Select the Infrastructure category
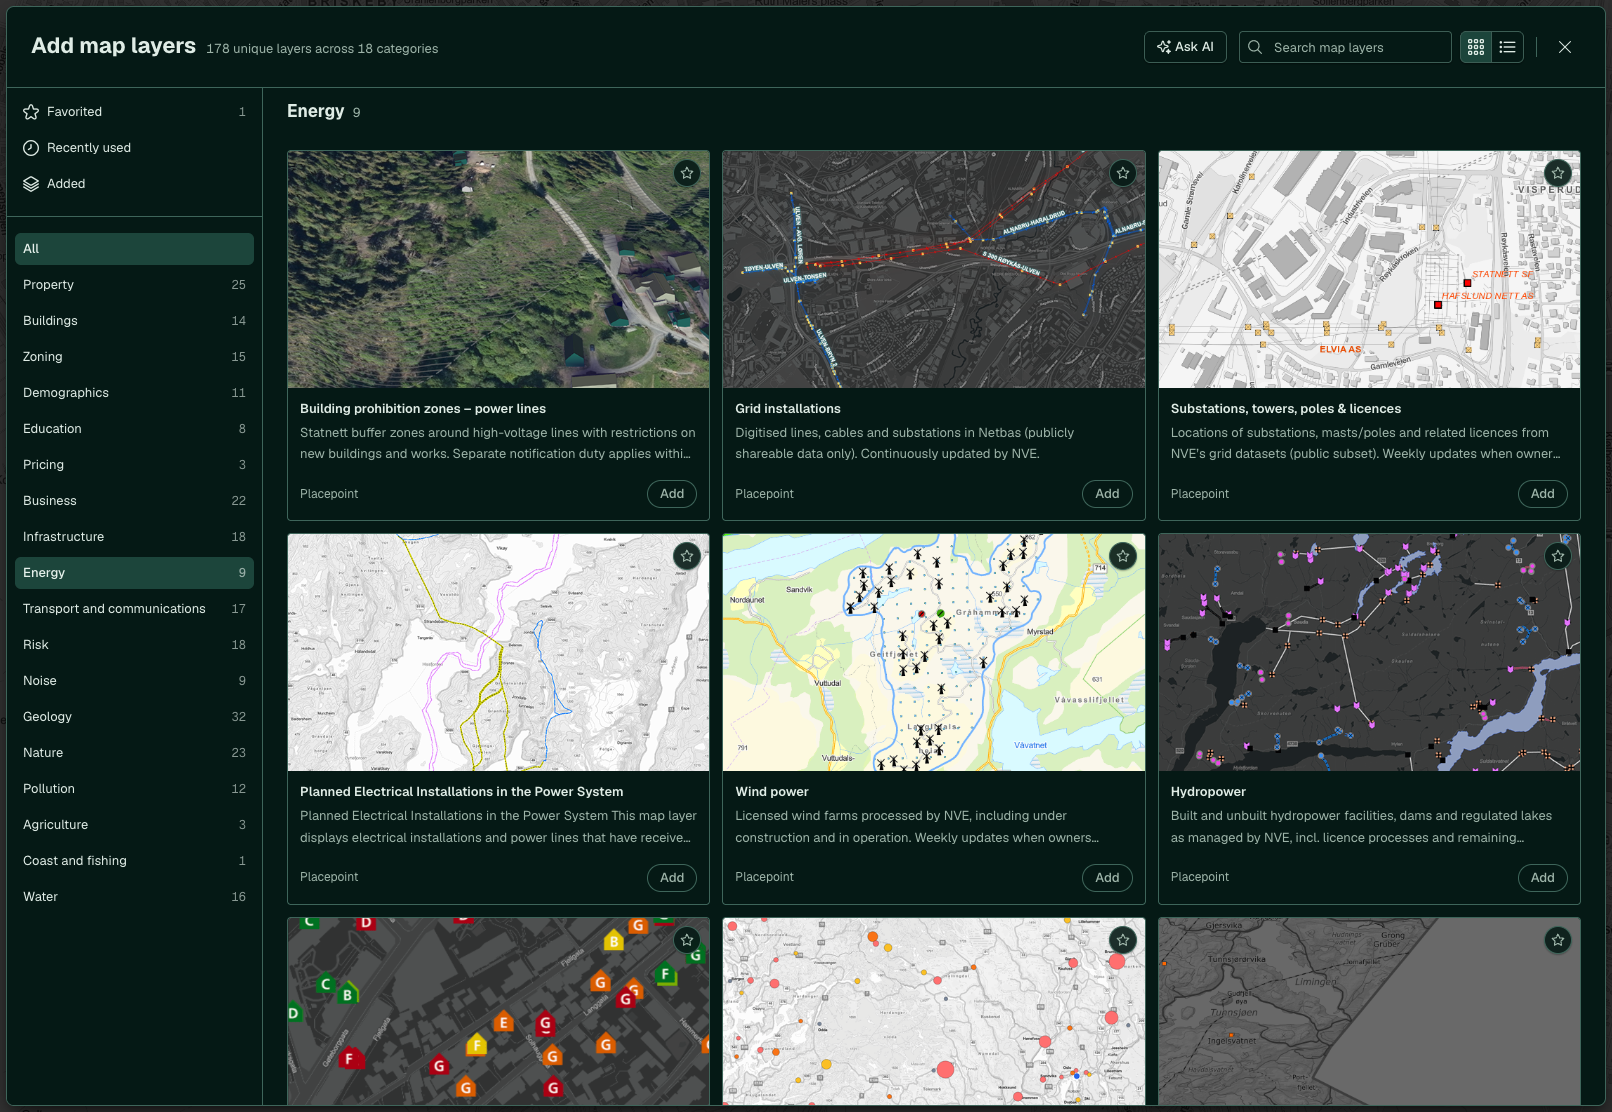This screenshot has width=1612, height=1112. (x=134, y=537)
